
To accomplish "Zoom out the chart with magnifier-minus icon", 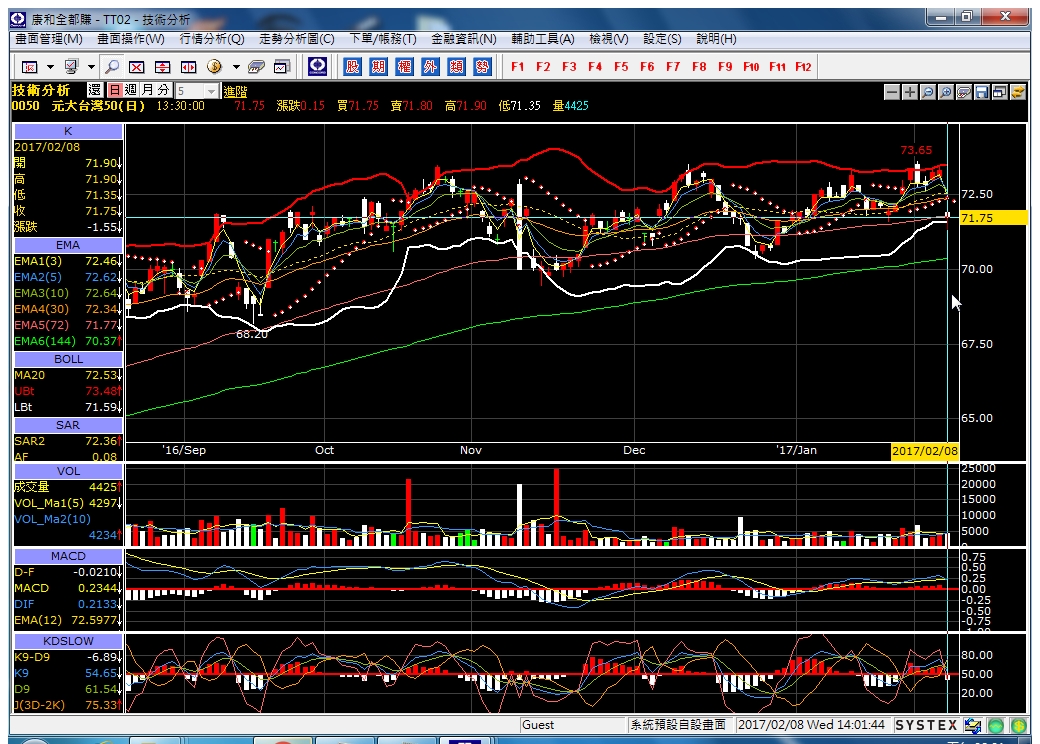I will tap(928, 92).
